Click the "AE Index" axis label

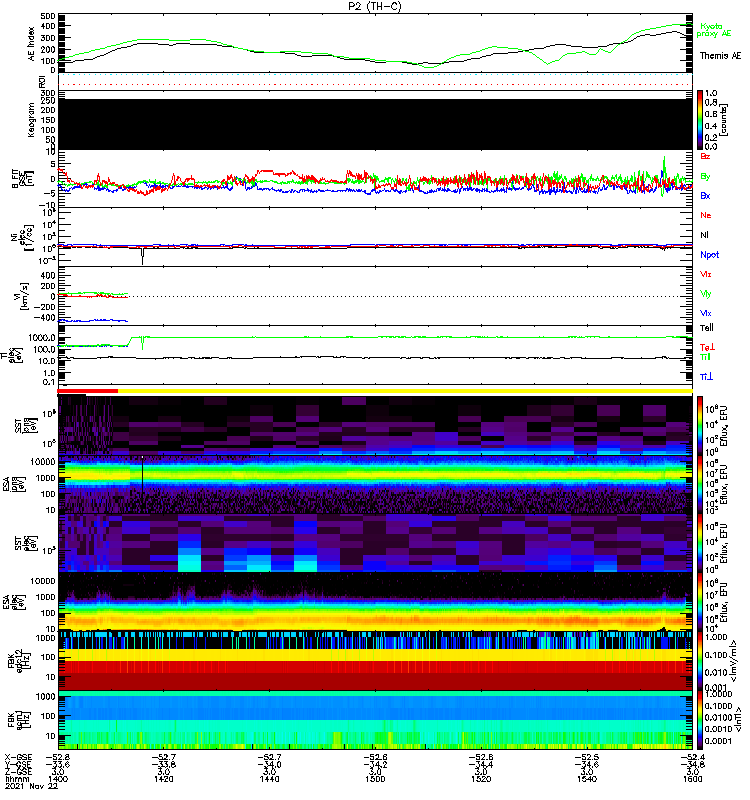(32, 44)
